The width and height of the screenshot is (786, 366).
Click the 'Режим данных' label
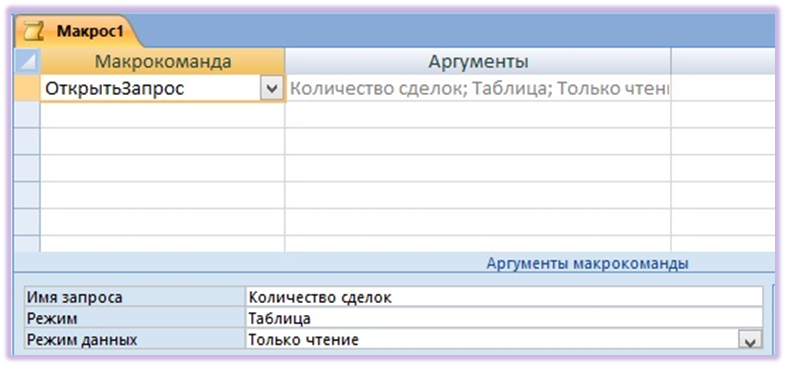coord(82,339)
